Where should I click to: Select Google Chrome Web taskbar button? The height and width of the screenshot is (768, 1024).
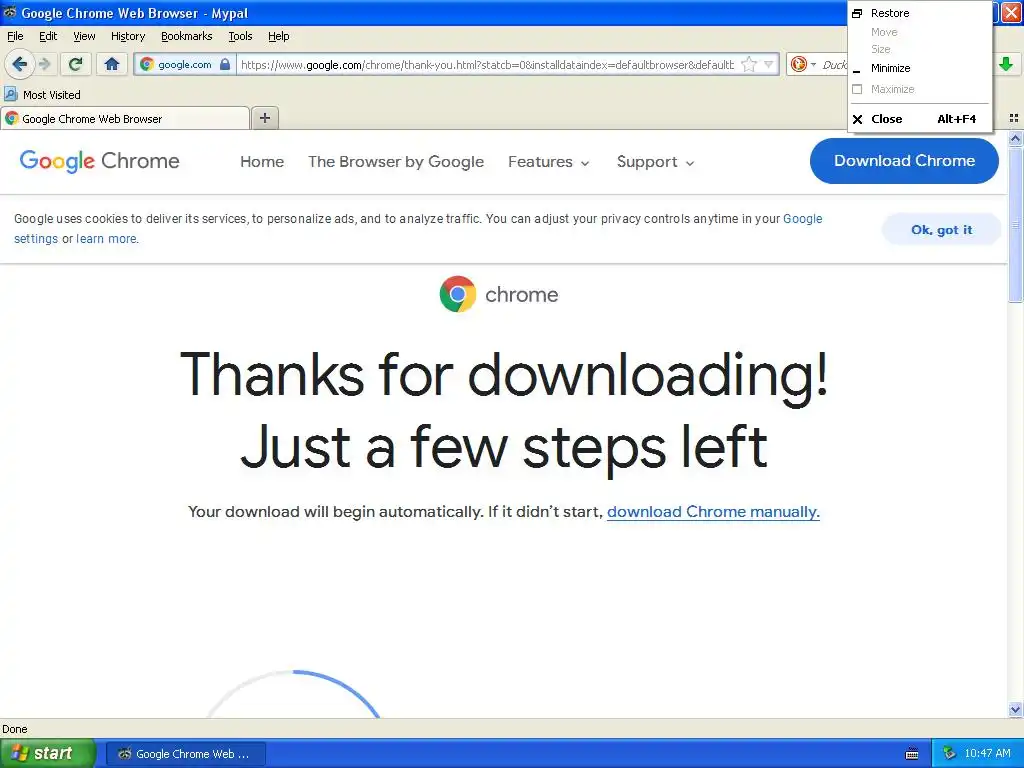[x=185, y=754]
